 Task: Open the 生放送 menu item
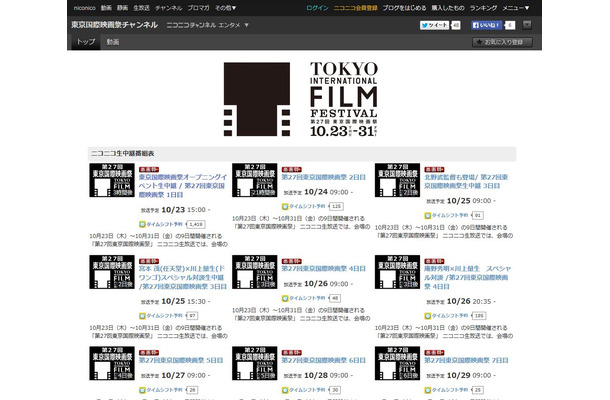(141, 8)
